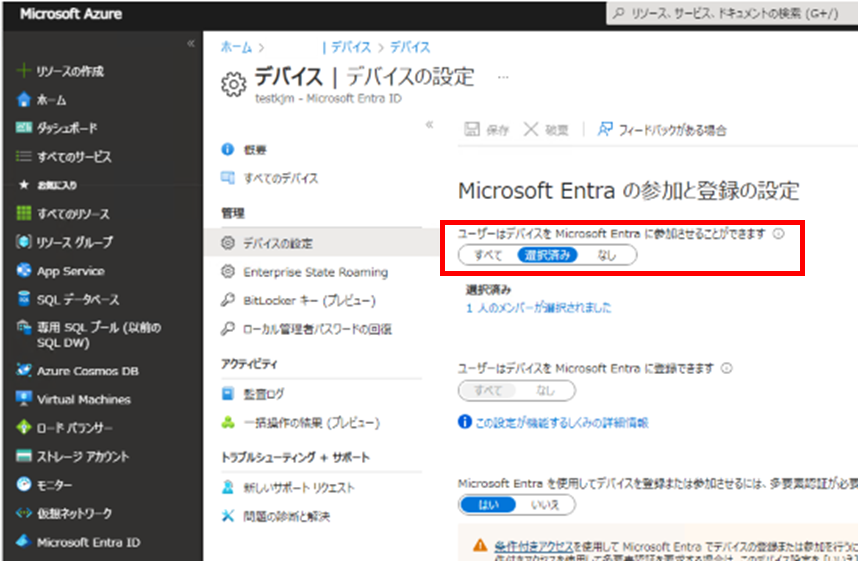Click the gear icon beside page title
858x561 pixels.
point(234,84)
